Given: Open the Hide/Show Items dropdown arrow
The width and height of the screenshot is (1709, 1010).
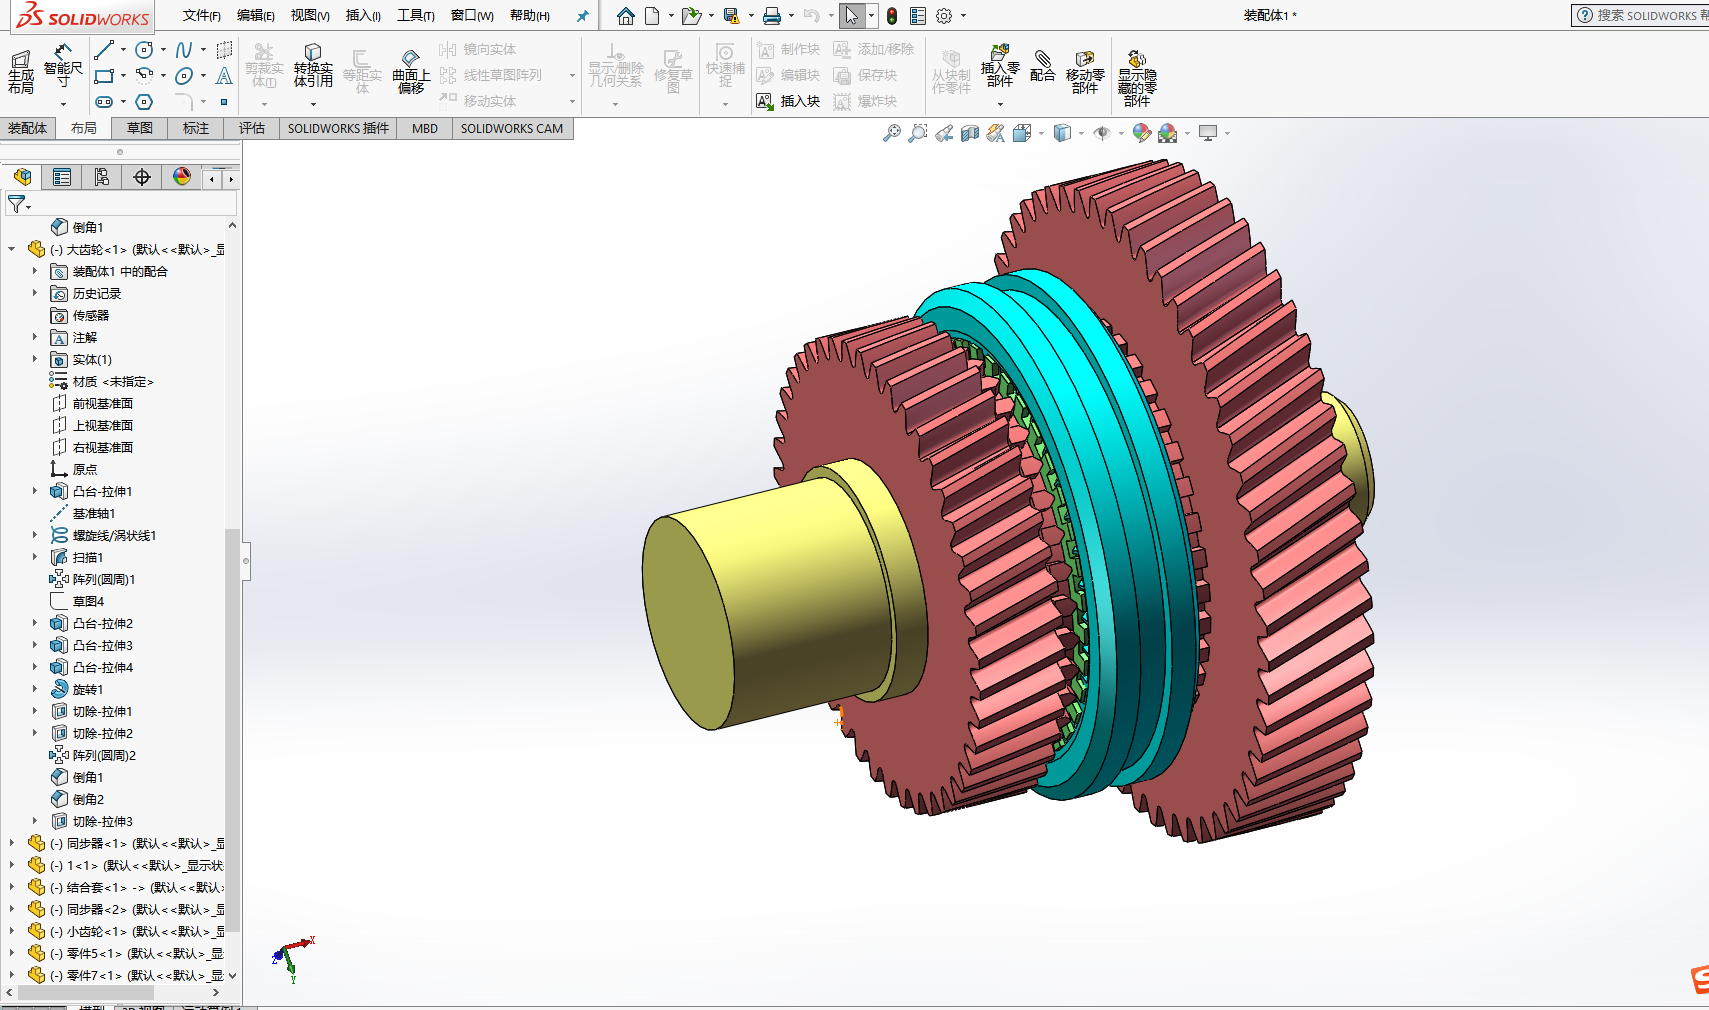Looking at the screenshot, I should [x=1121, y=133].
